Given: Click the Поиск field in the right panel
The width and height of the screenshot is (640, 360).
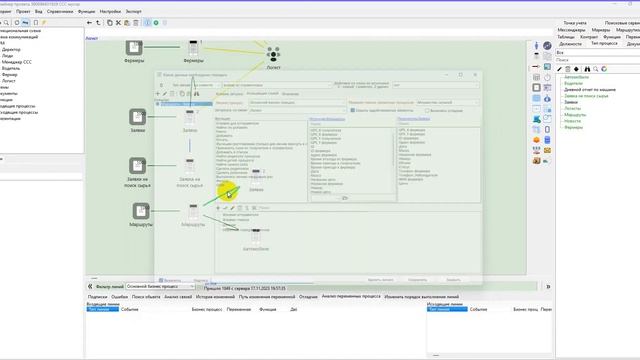Looking at the screenshot, I should click(x=597, y=60).
